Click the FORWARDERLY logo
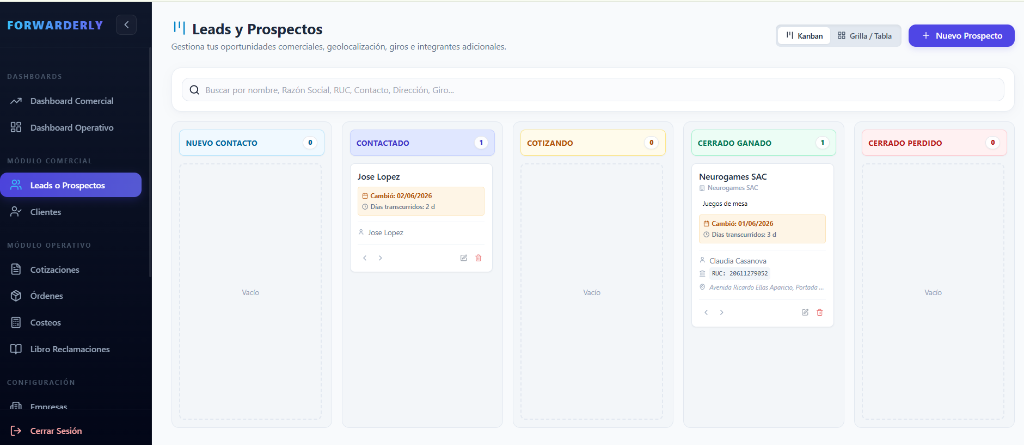 click(55, 25)
